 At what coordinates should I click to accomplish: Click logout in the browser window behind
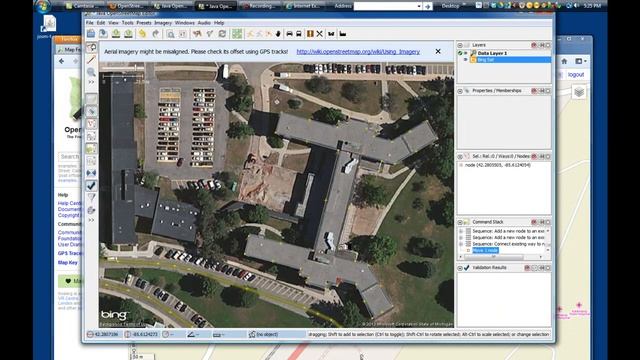[x=576, y=75]
